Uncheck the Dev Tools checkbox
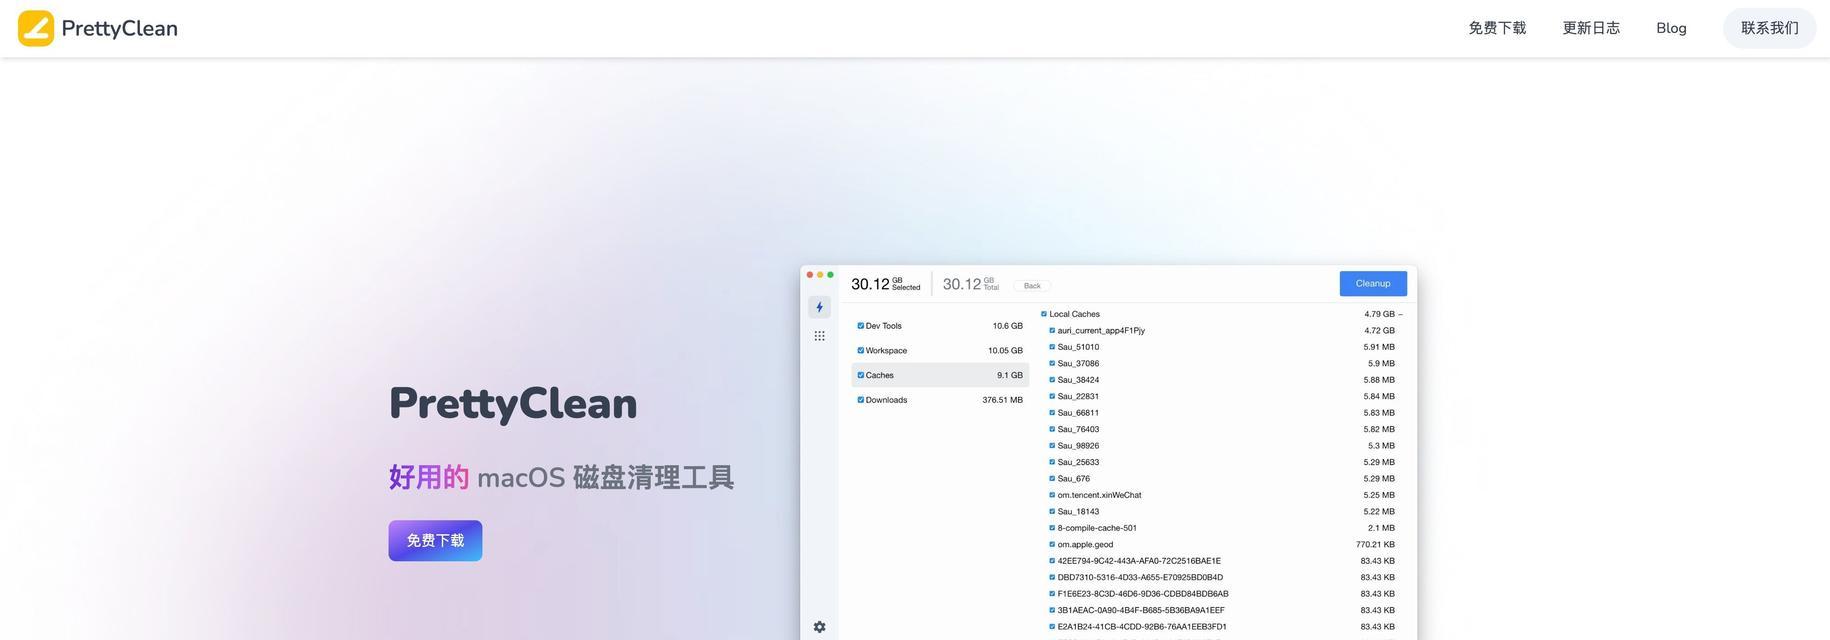The width and height of the screenshot is (1830, 640). pyautogui.click(x=860, y=326)
